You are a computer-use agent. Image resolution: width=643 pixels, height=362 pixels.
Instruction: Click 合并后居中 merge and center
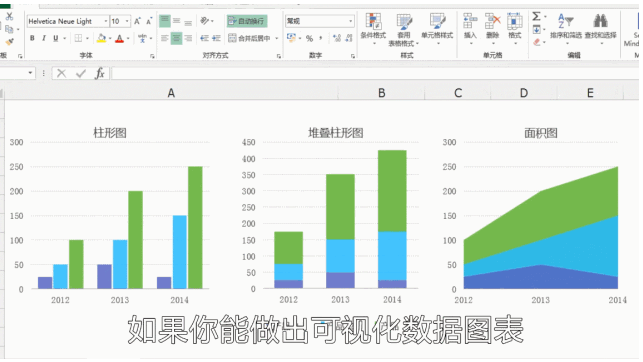pyautogui.click(x=249, y=38)
